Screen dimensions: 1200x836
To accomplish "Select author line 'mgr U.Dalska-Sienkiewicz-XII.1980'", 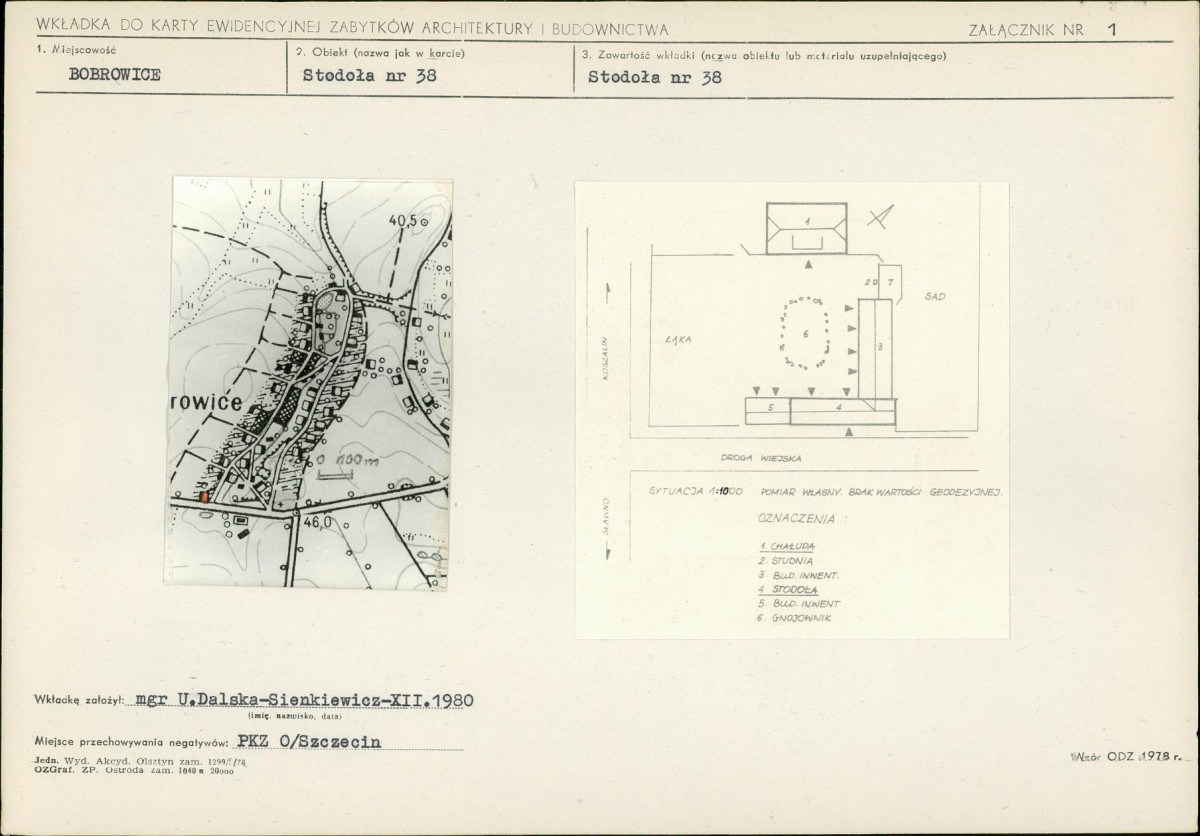I will click(x=304, y=700).
